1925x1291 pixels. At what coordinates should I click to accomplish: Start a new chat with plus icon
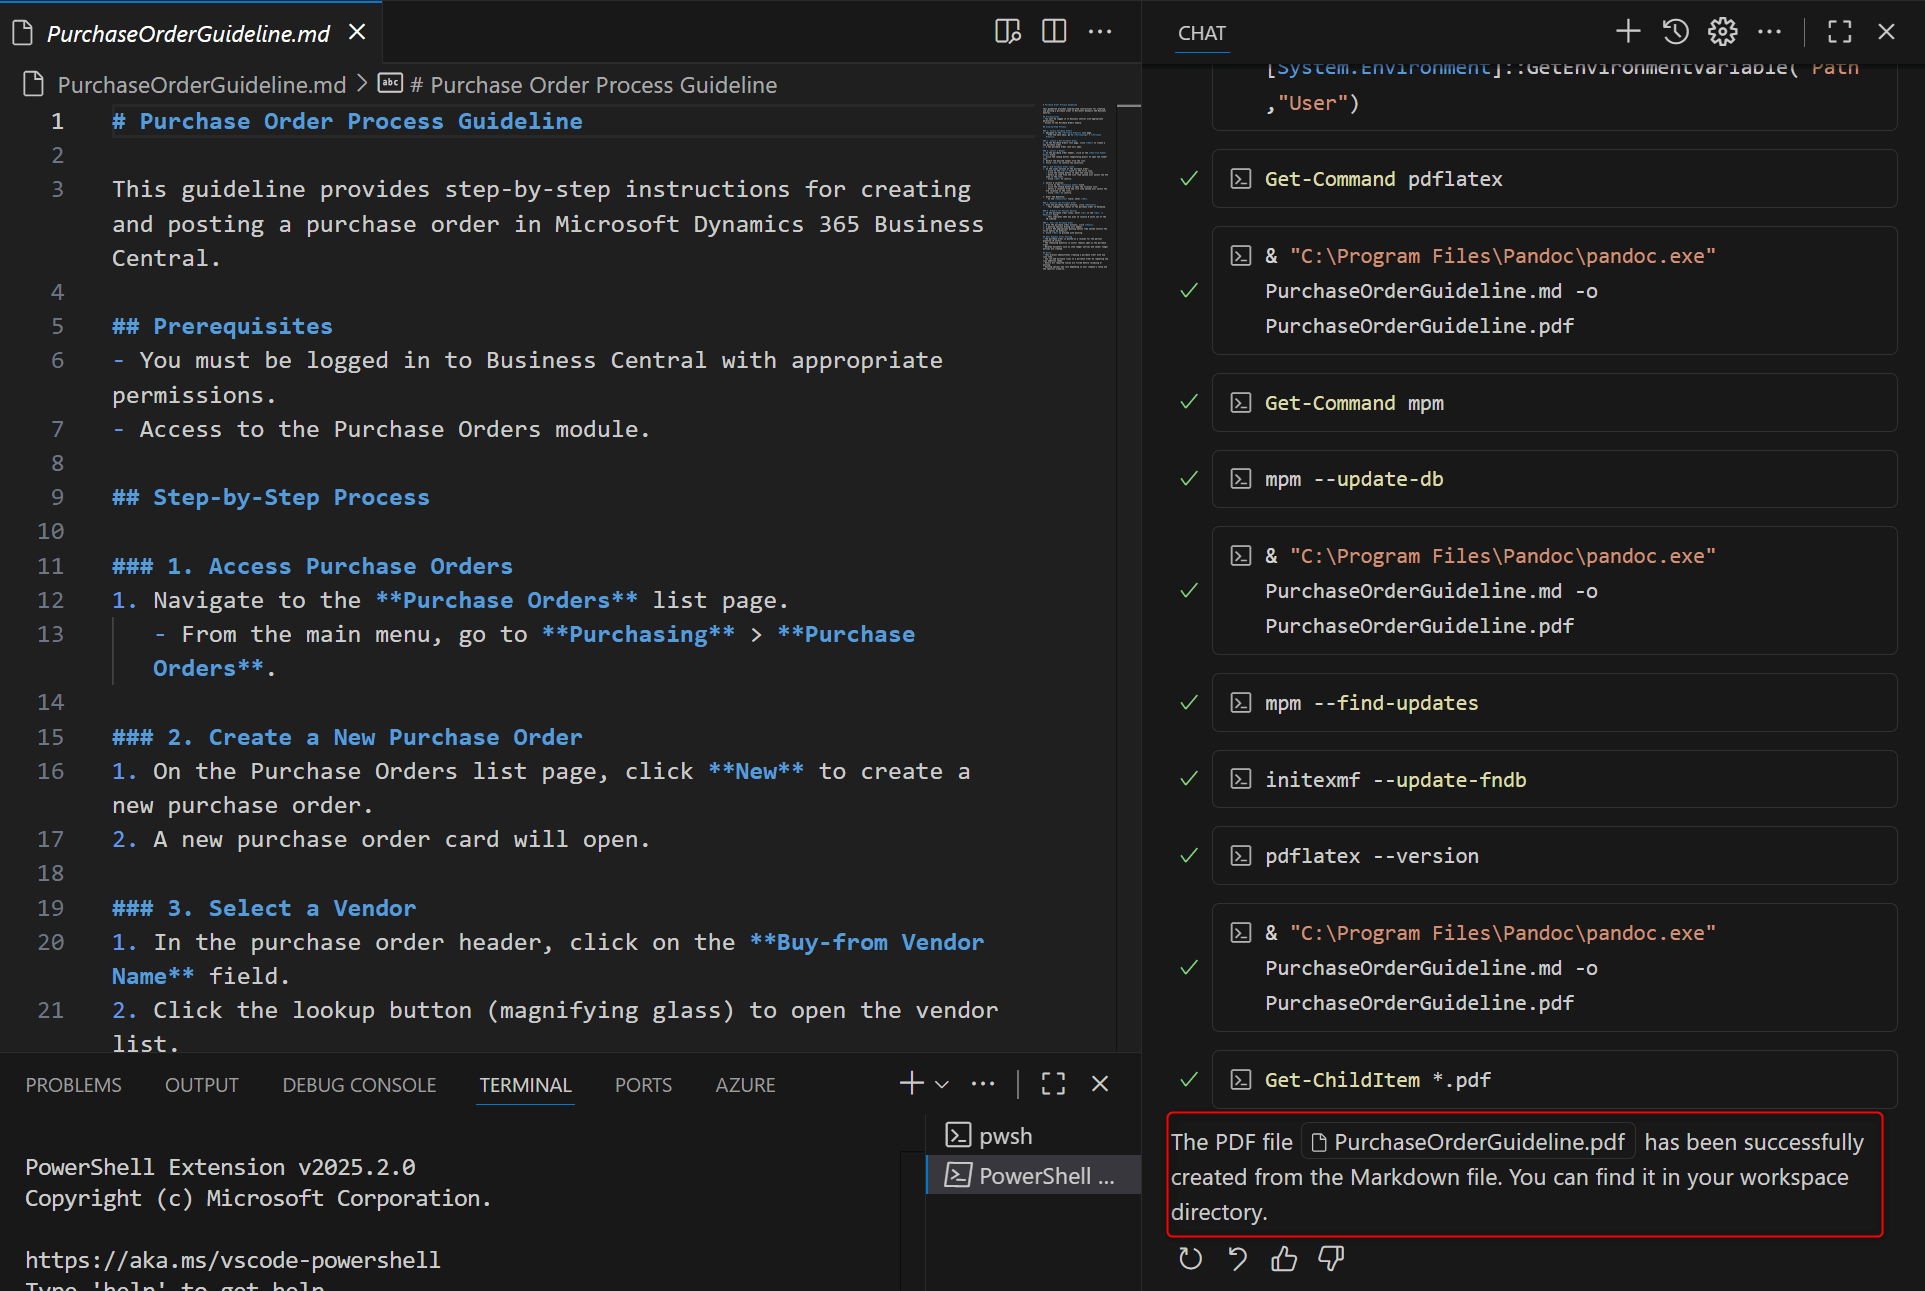1627,32
